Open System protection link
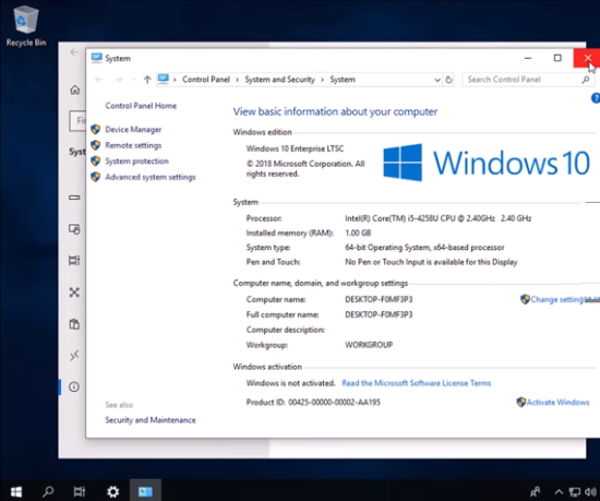Viewport: 600px width, 501px height. click(137, 161)
